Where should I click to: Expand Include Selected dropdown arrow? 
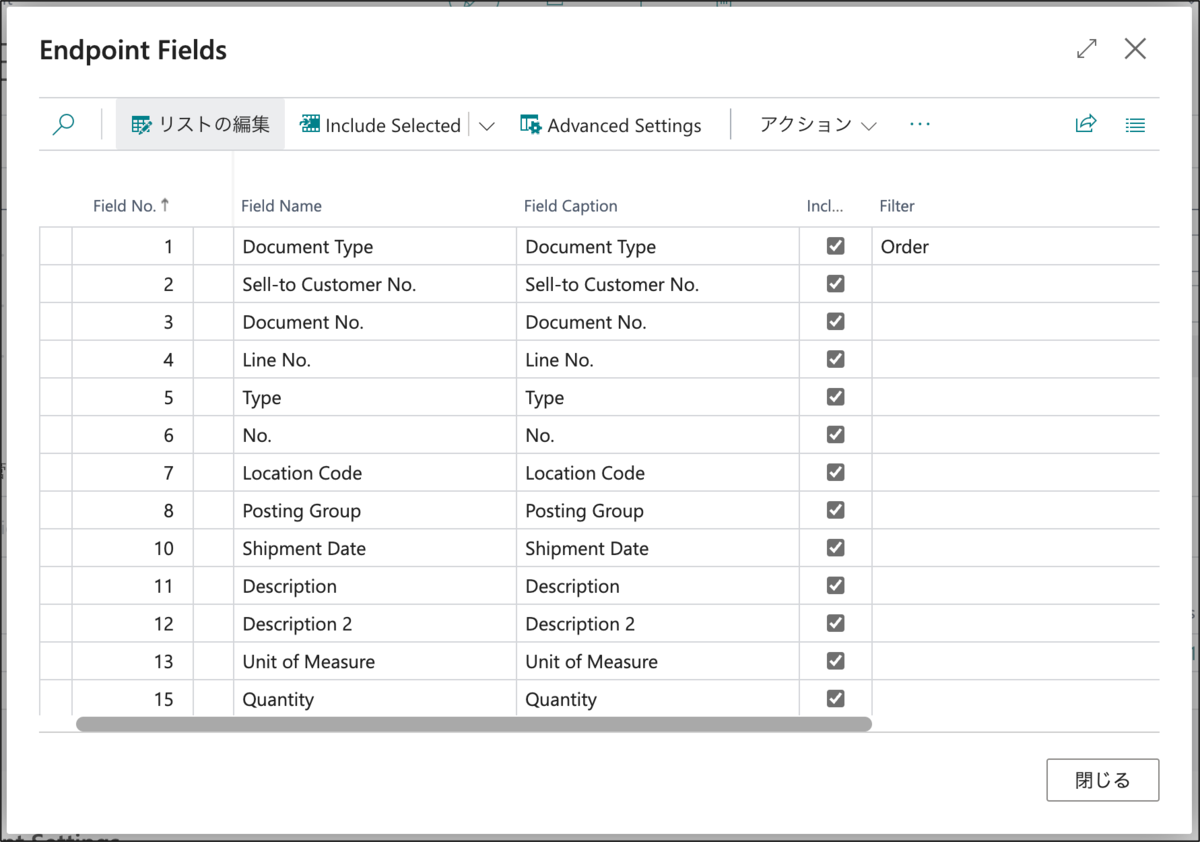487,126
